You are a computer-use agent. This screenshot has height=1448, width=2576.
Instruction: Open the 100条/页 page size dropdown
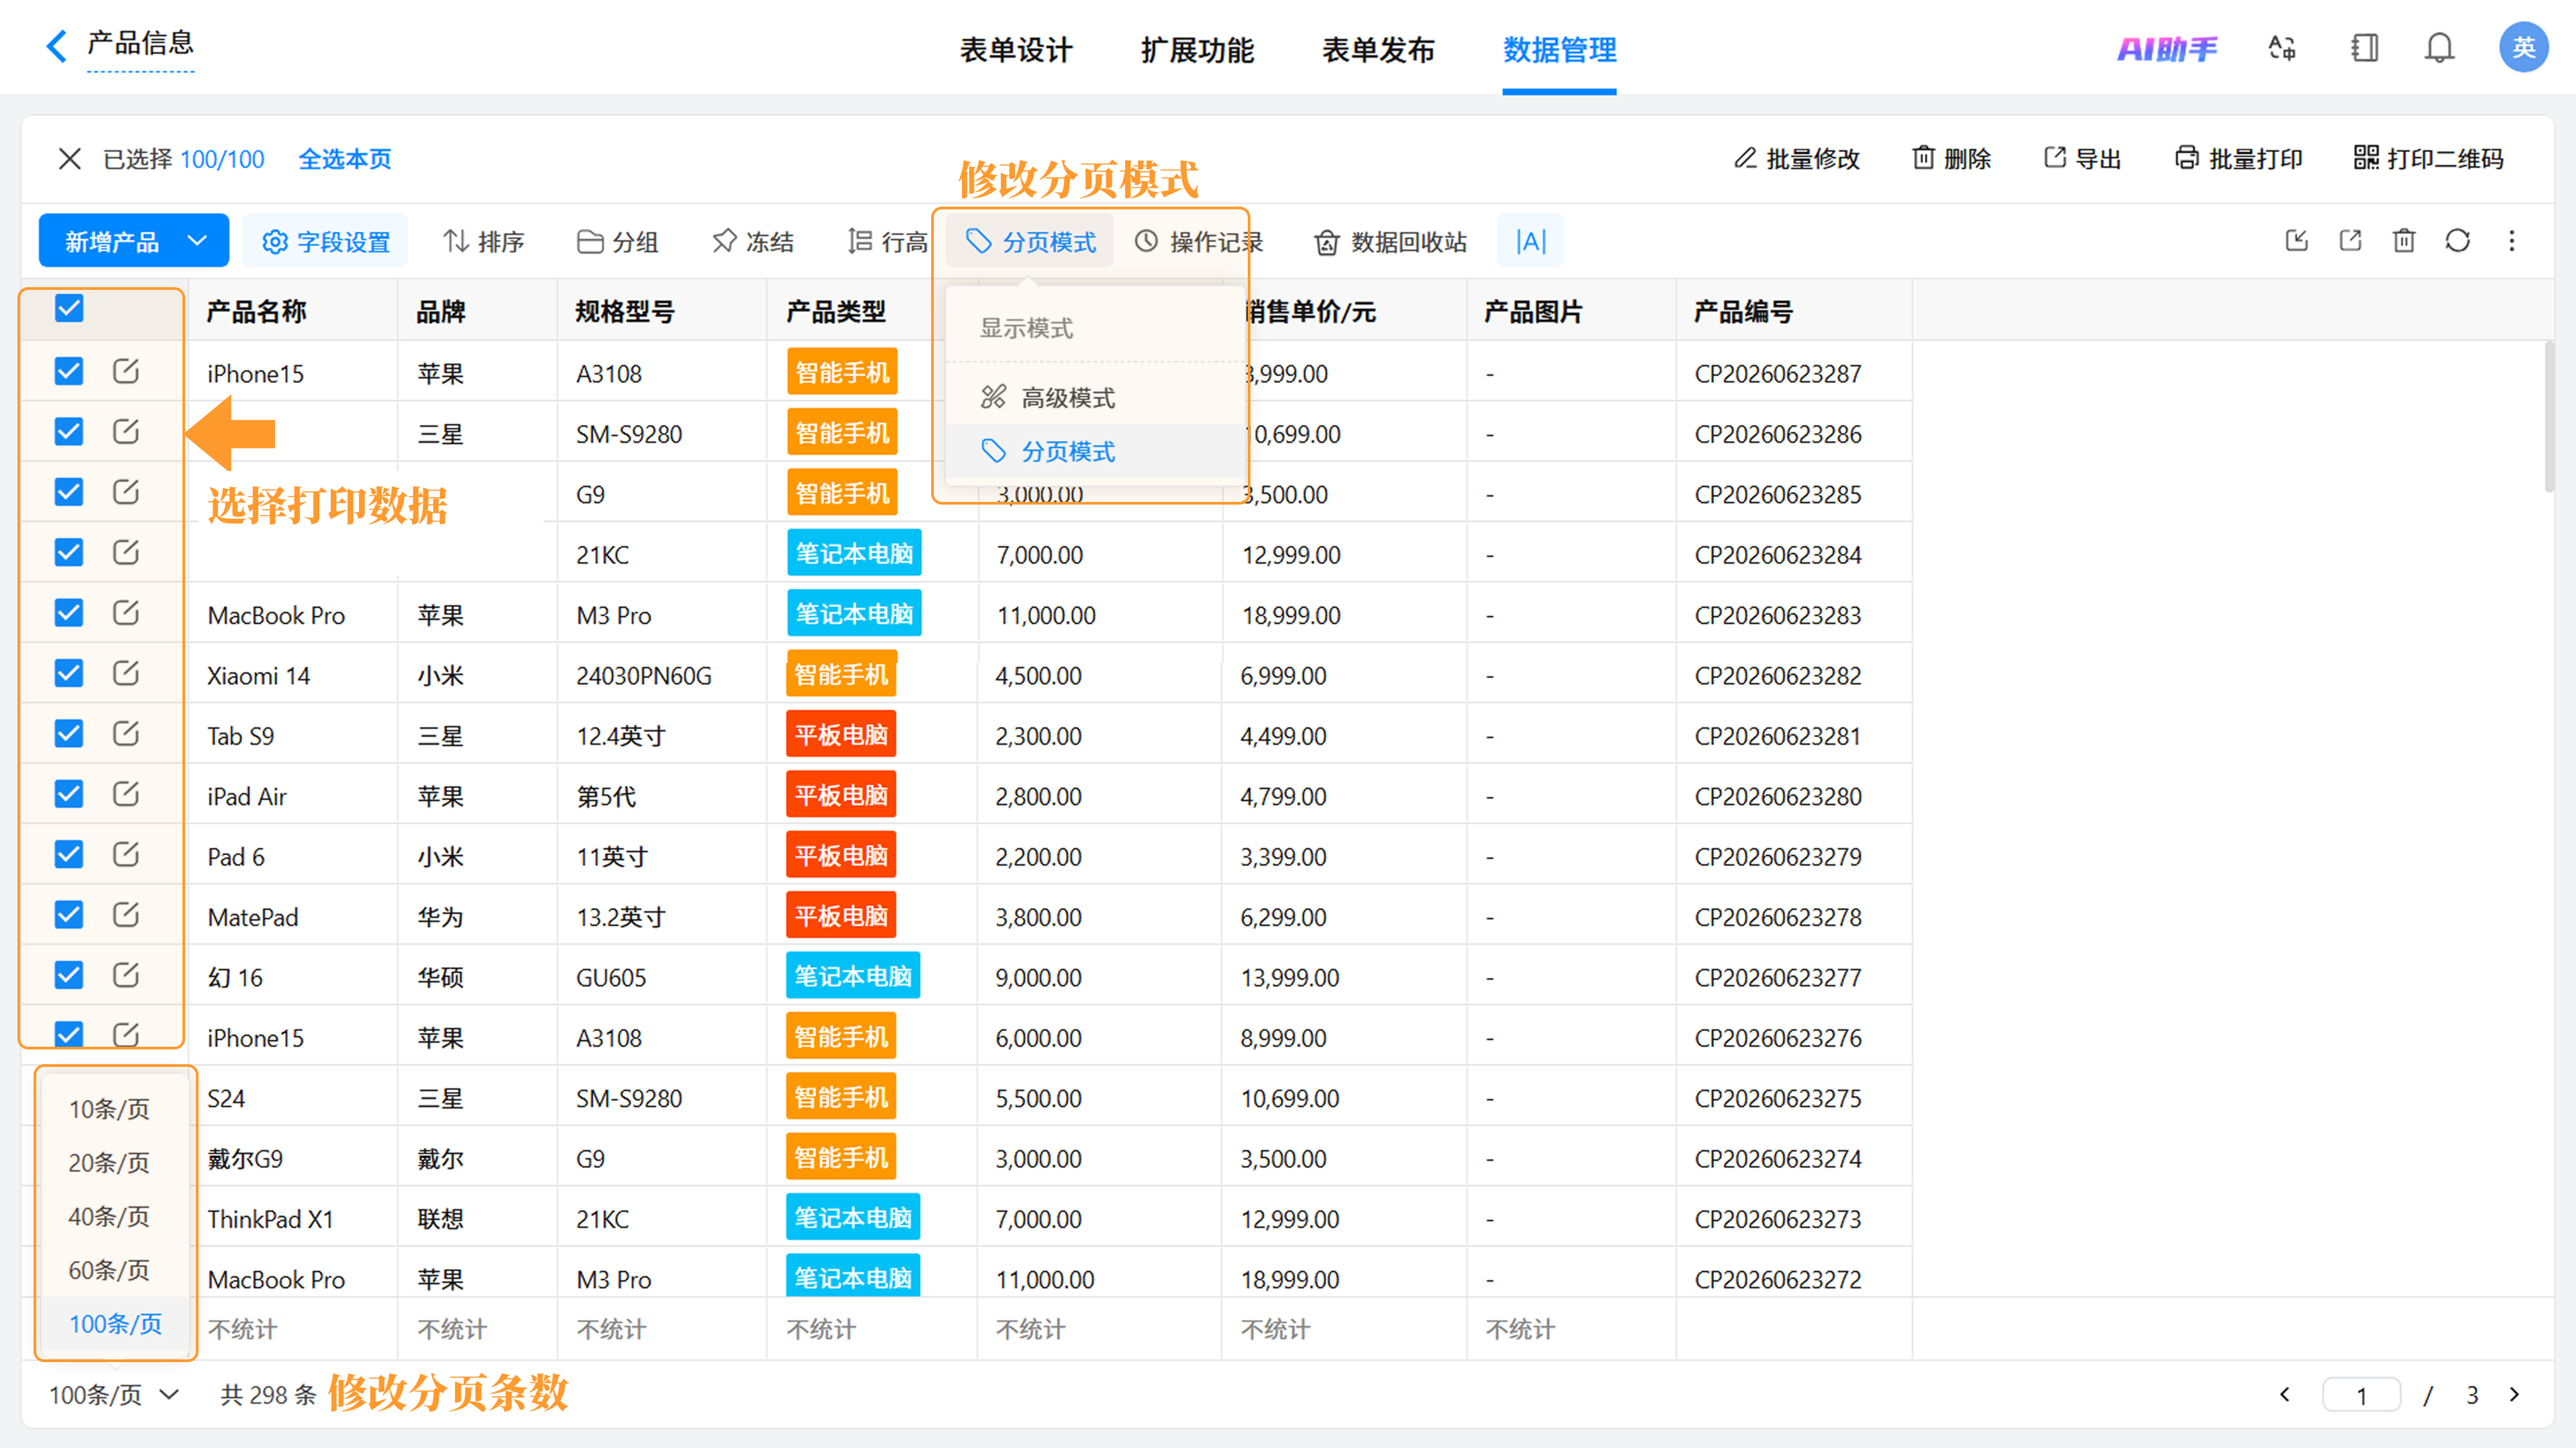point(115,1394)
